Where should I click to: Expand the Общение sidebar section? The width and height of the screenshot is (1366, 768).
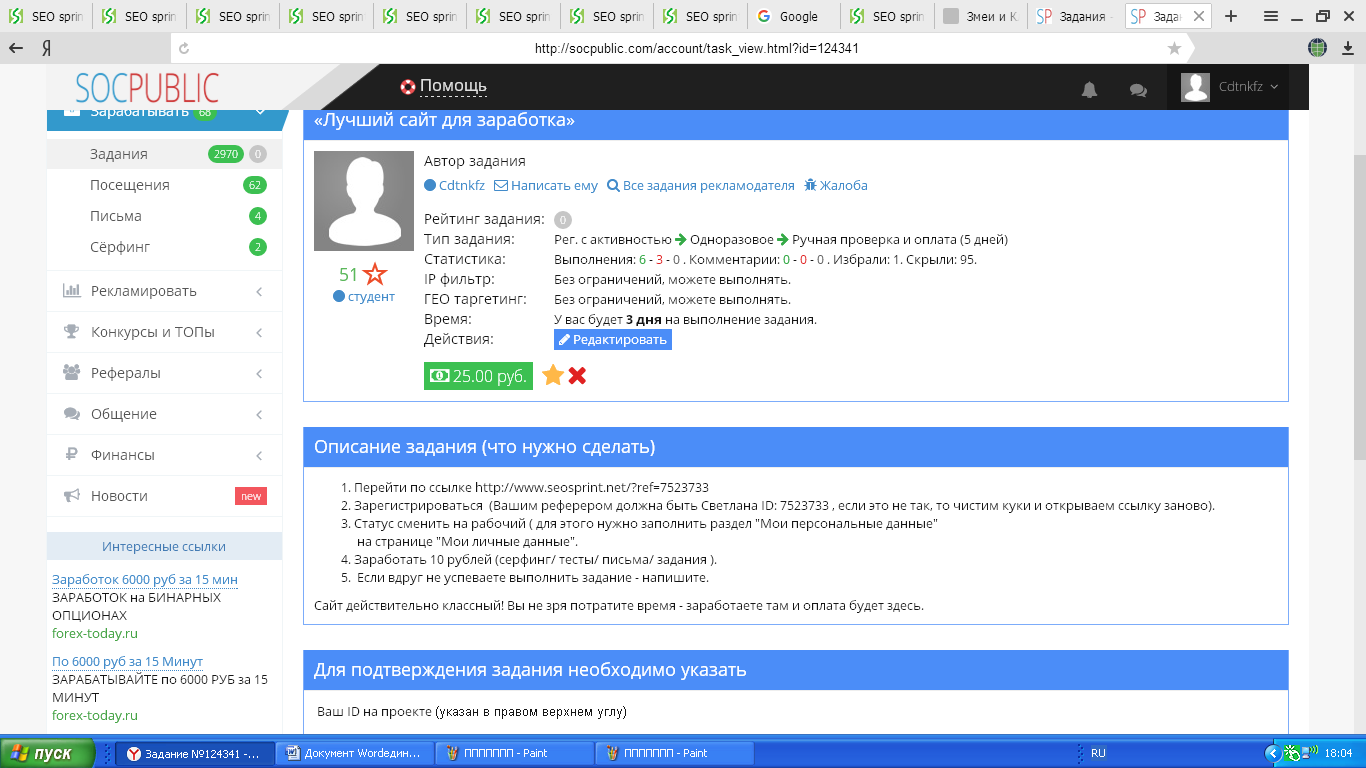164,414
